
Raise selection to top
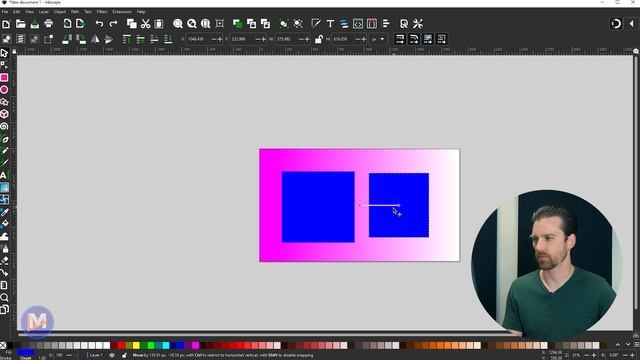point(127,39)
